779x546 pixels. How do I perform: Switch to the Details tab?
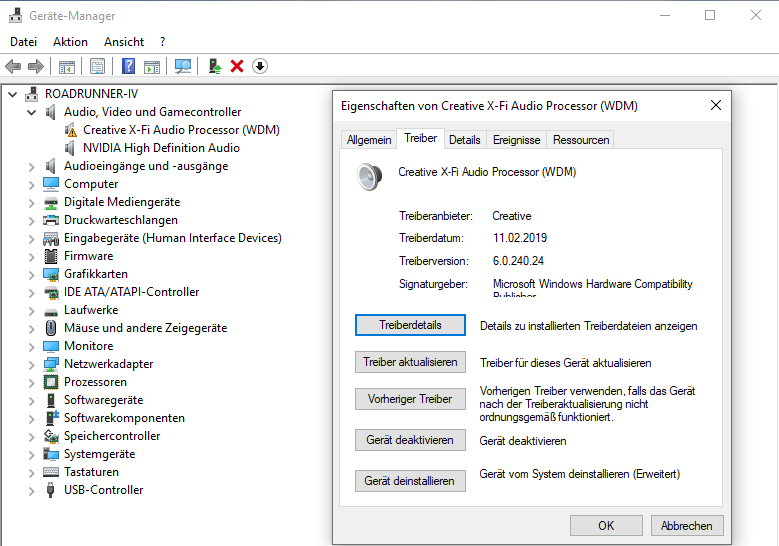coord(465,140)
